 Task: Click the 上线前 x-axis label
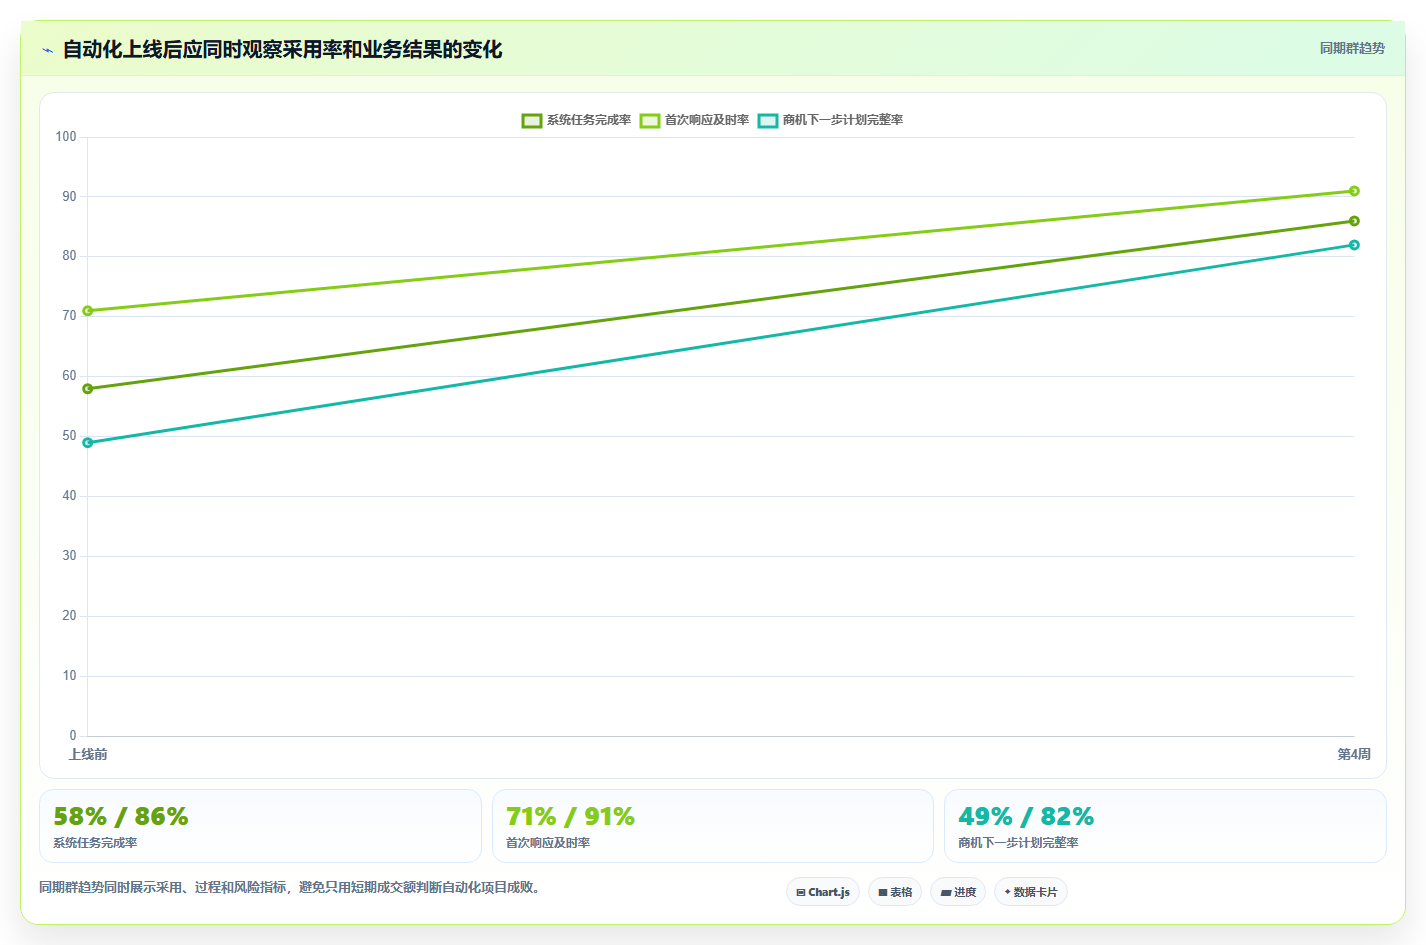(88, 755)
